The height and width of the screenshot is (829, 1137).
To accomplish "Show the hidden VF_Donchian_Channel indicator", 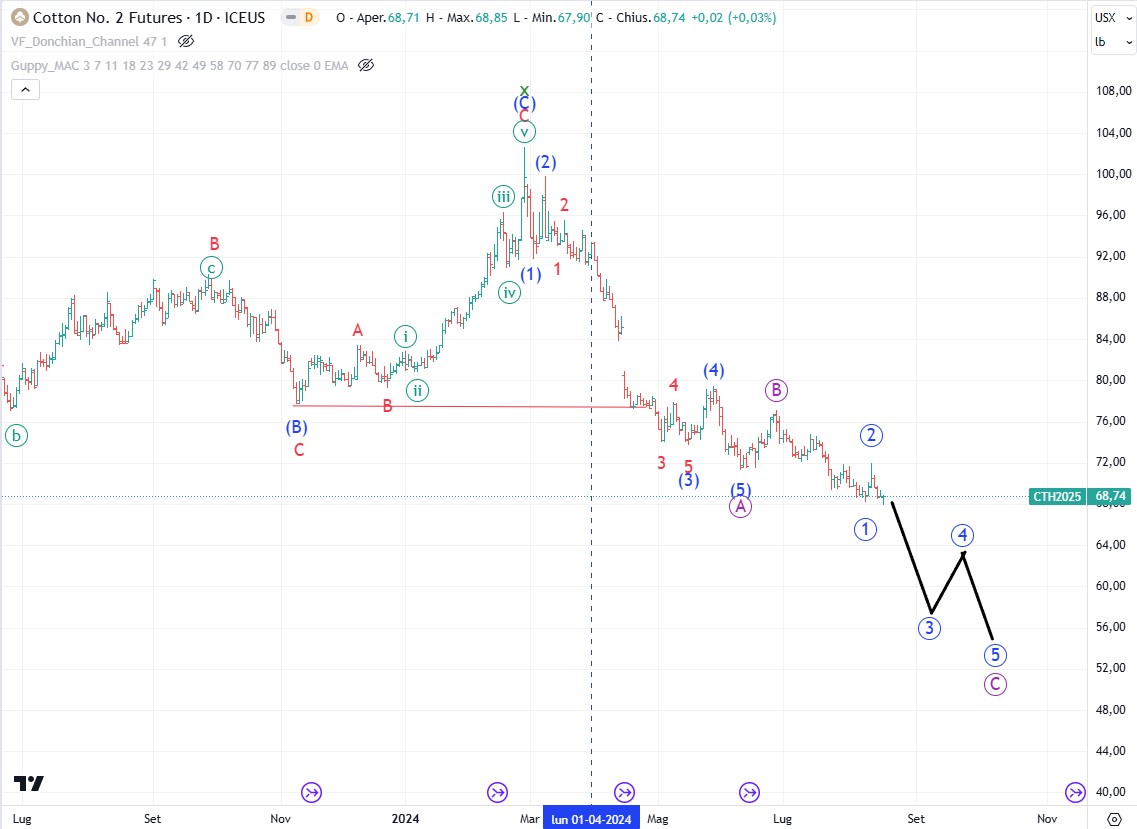I will click(186, 41).
